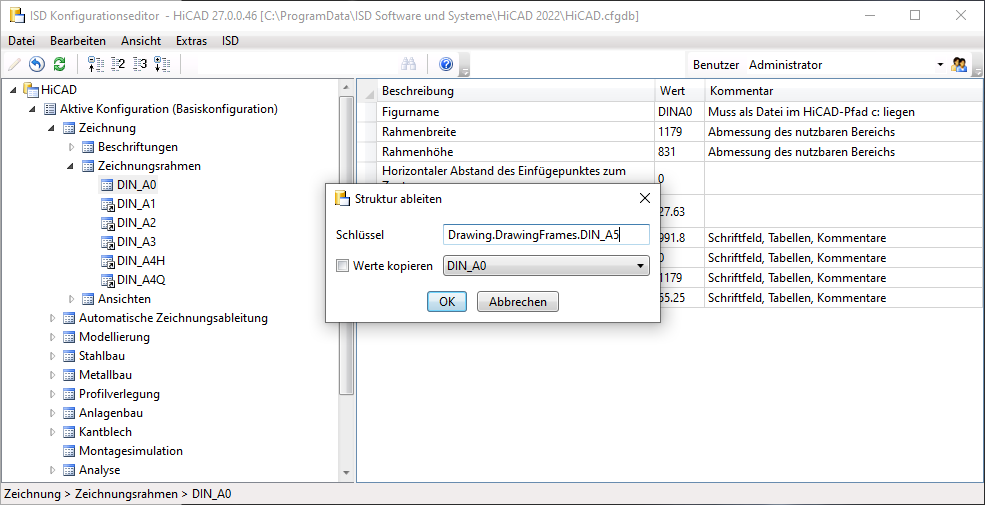Open help with blue question mark icon
This screenshot has width=985, height=505.
click(446, 64)
